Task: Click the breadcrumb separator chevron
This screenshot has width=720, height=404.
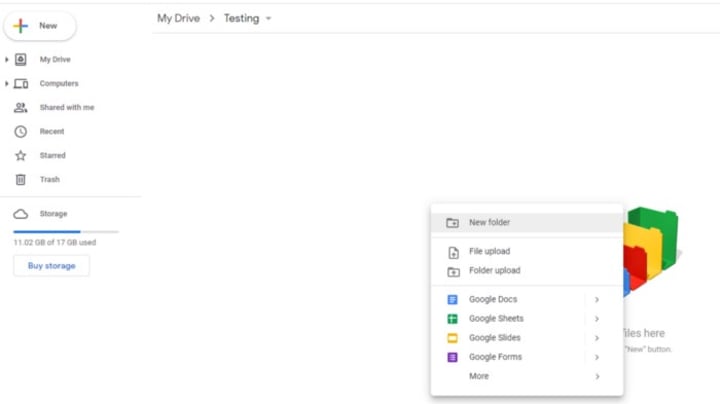Action: 212,18
